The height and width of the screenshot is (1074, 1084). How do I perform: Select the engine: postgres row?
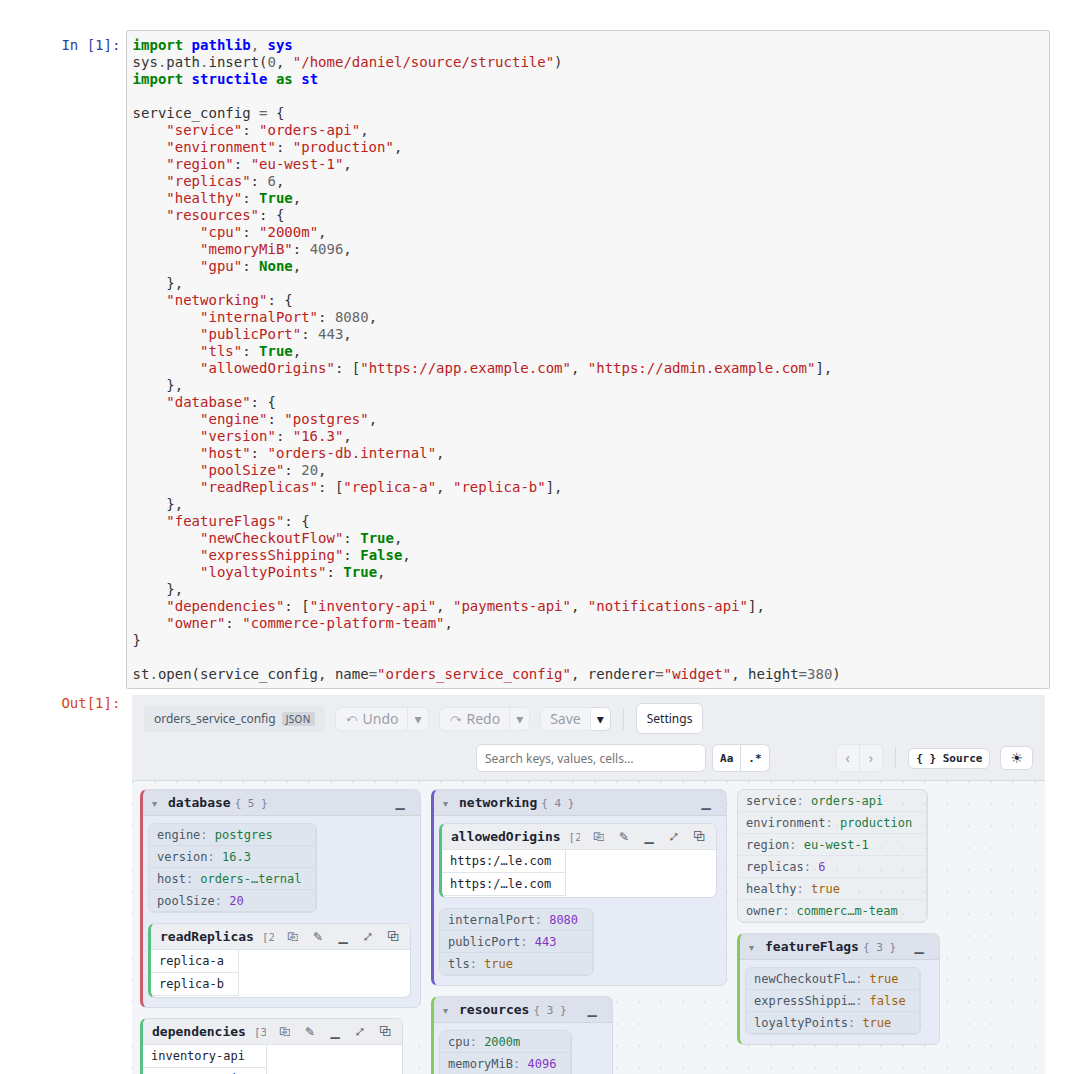(232, 835)
